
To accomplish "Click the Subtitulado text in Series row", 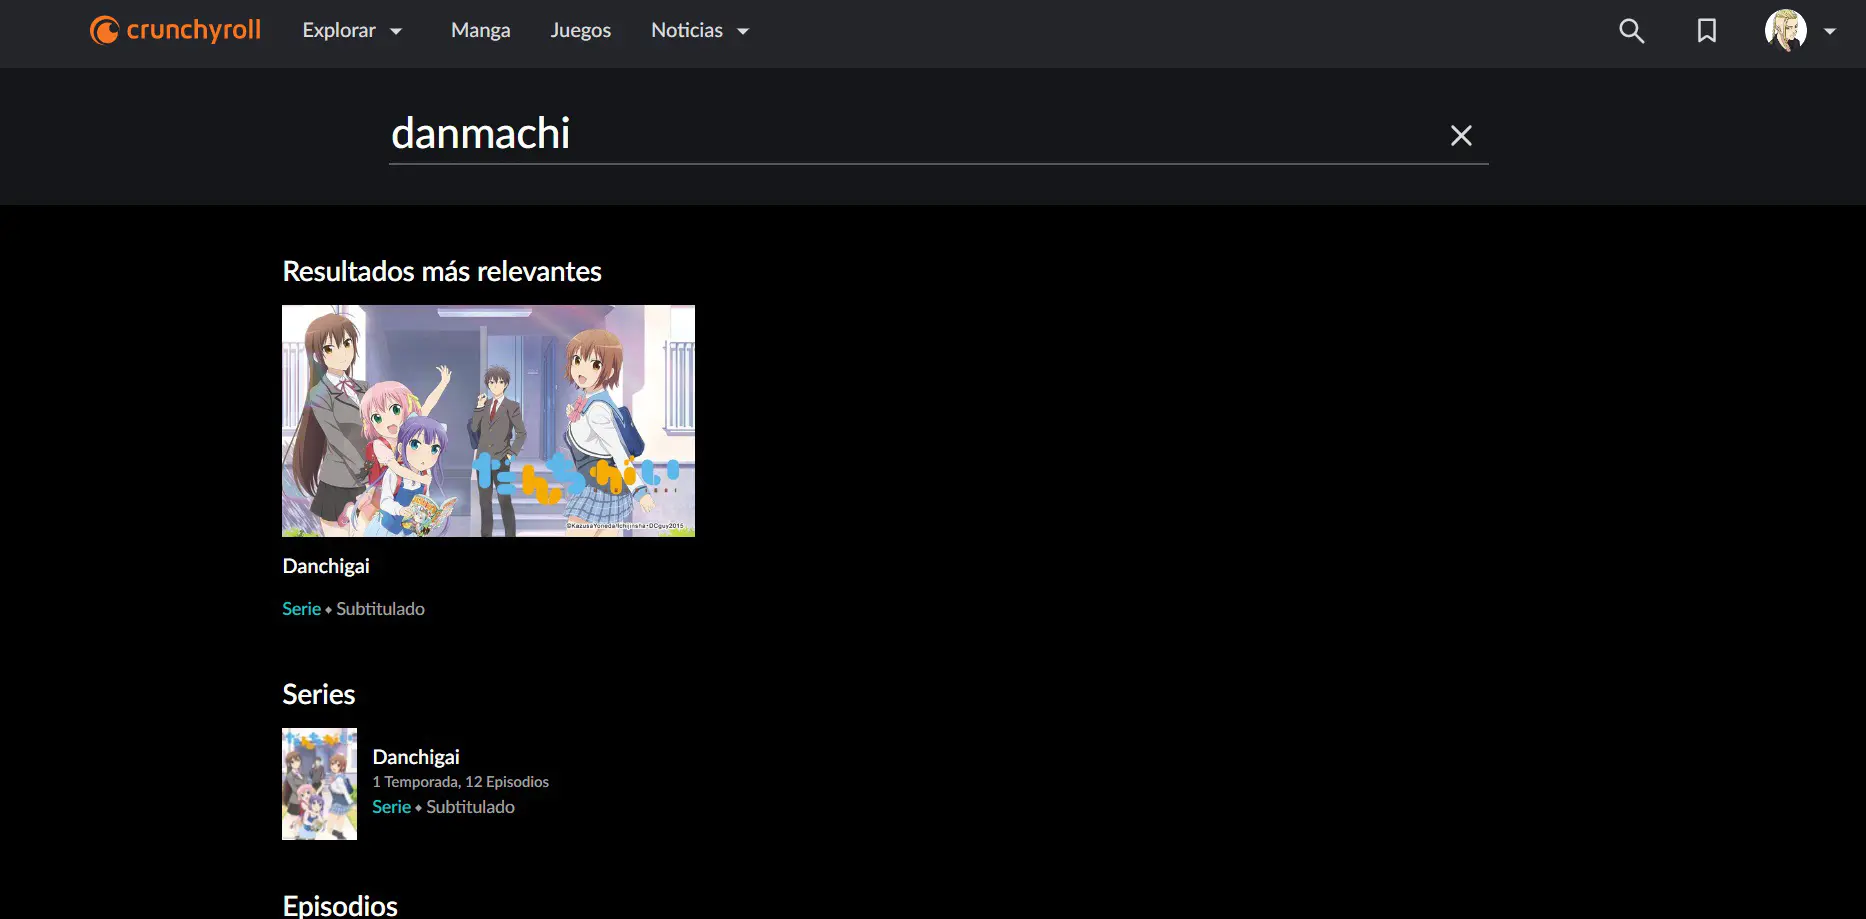I will (x=471, y=807).
